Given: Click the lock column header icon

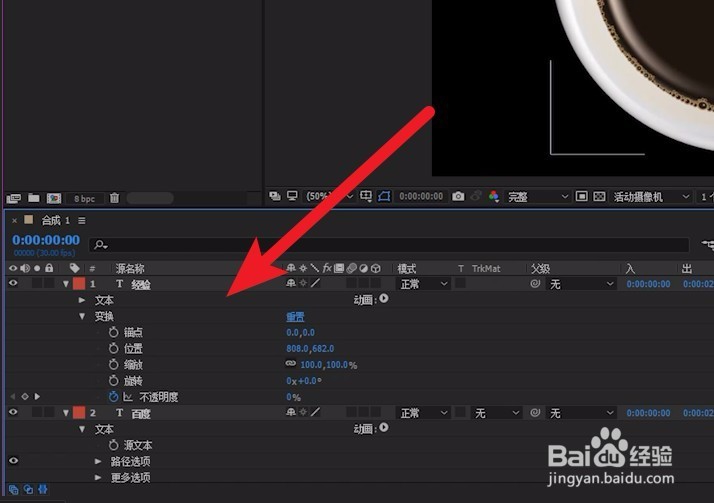Looking at the screenshot, I should coord(49,268).
